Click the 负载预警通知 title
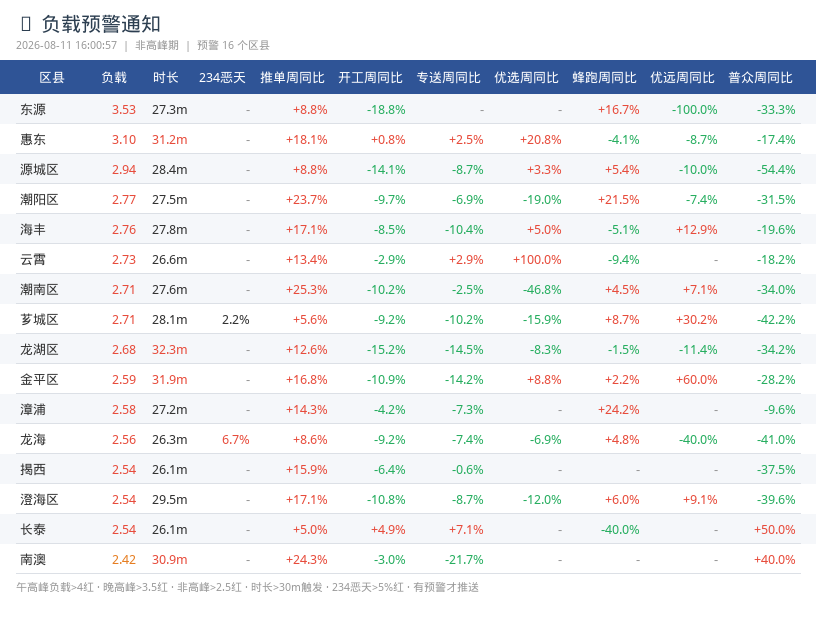The image size is (816, 620). (100, 24)
